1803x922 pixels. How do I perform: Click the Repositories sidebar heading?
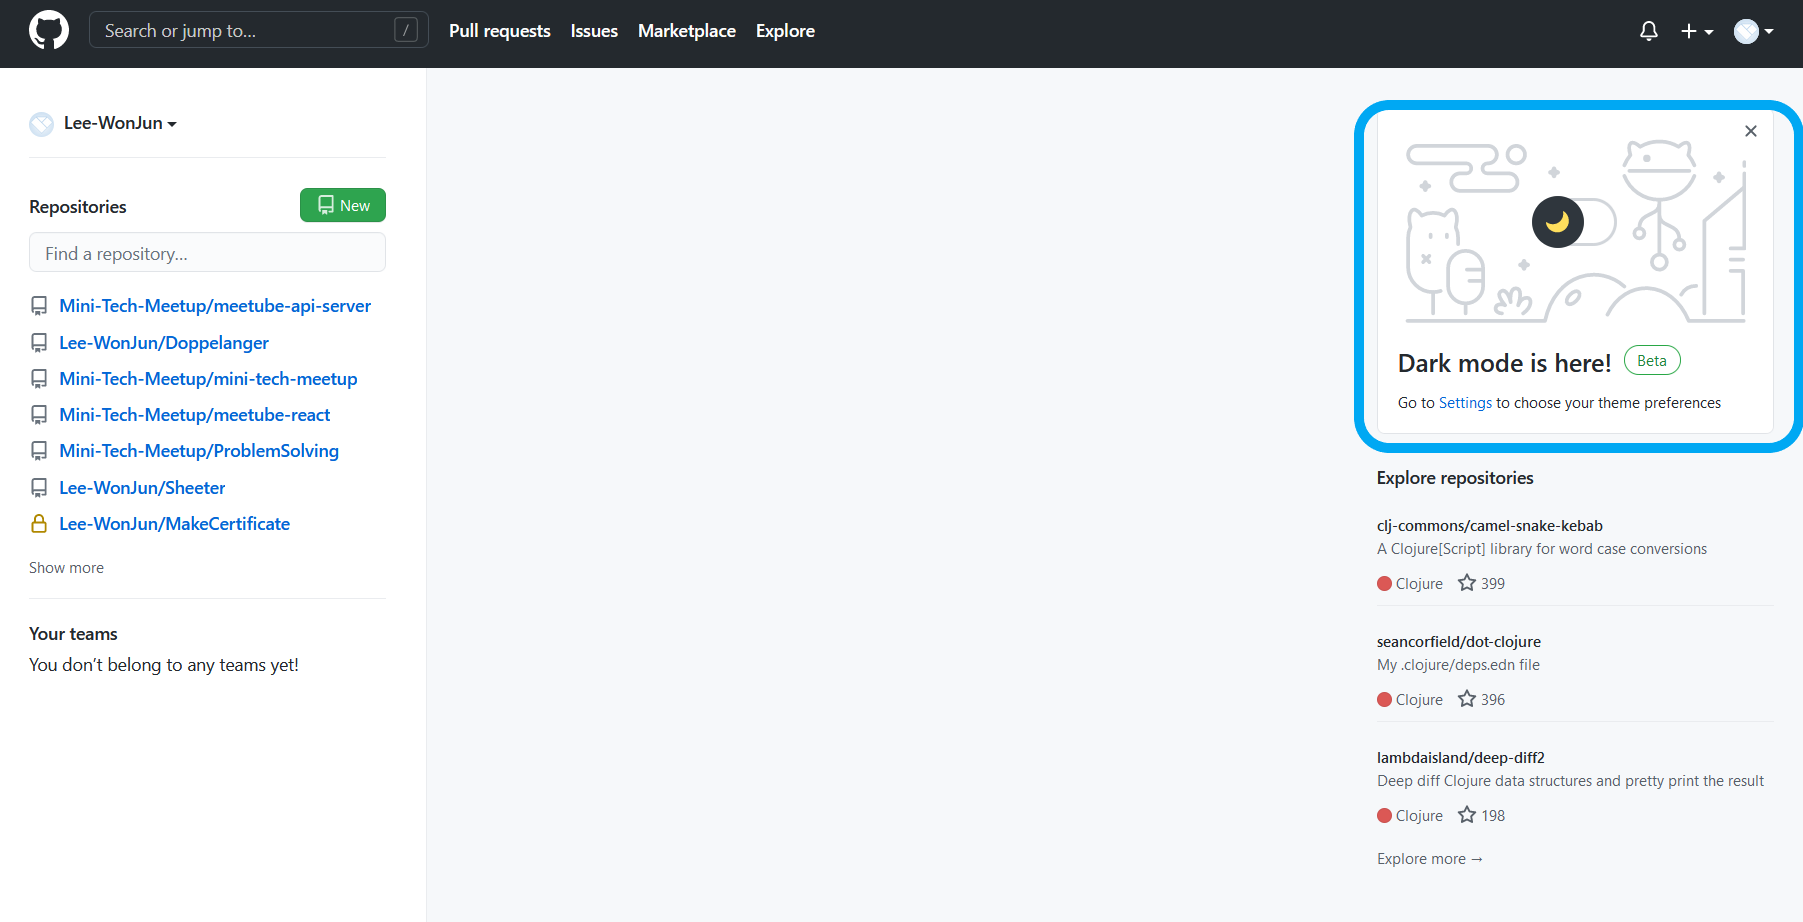(x=78, y=207)
